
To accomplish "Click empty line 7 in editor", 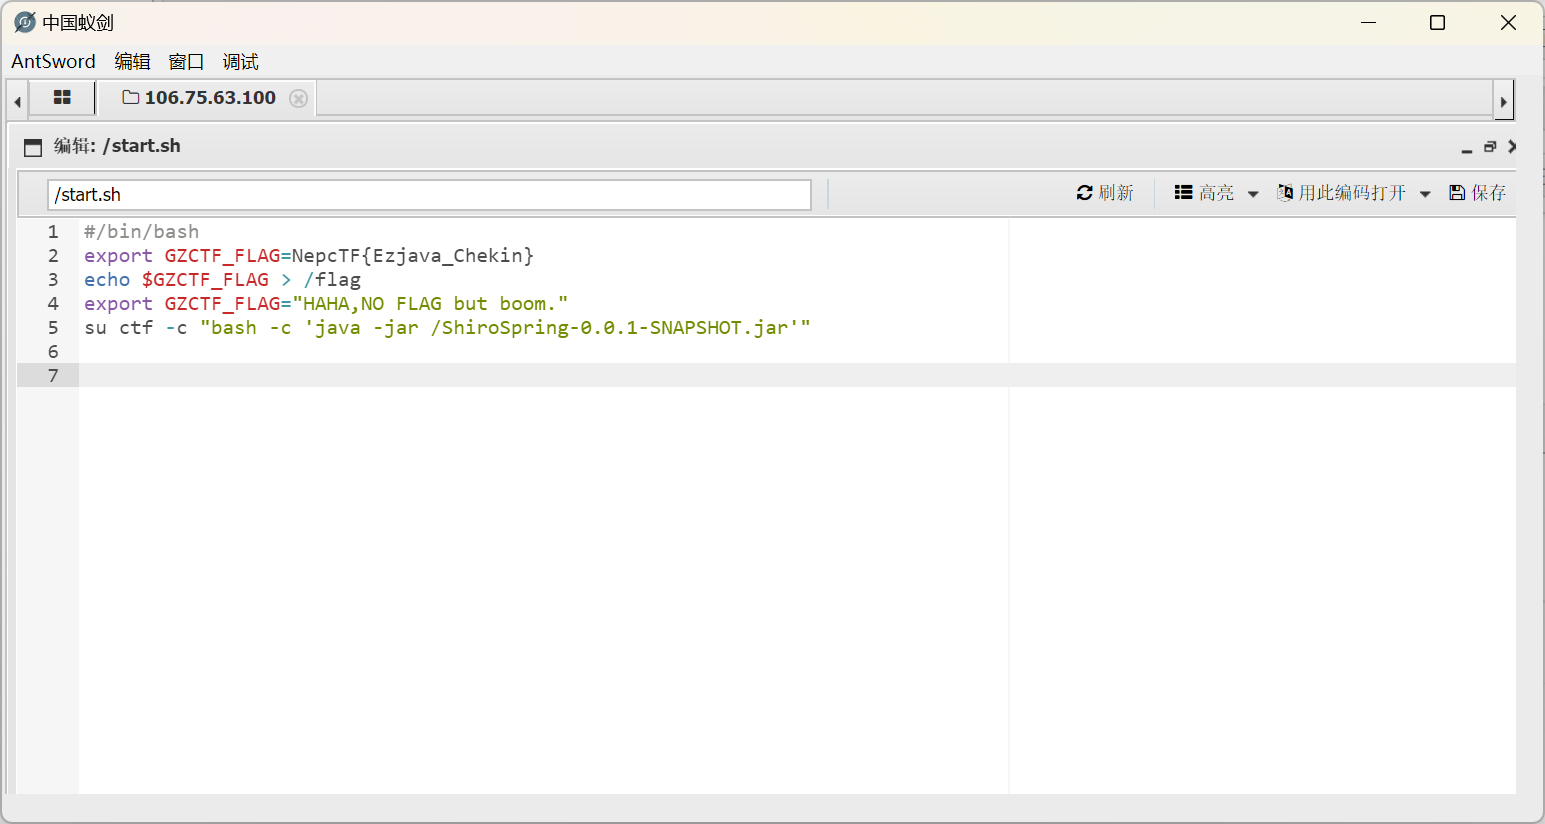I will click(x=797, y=375).
